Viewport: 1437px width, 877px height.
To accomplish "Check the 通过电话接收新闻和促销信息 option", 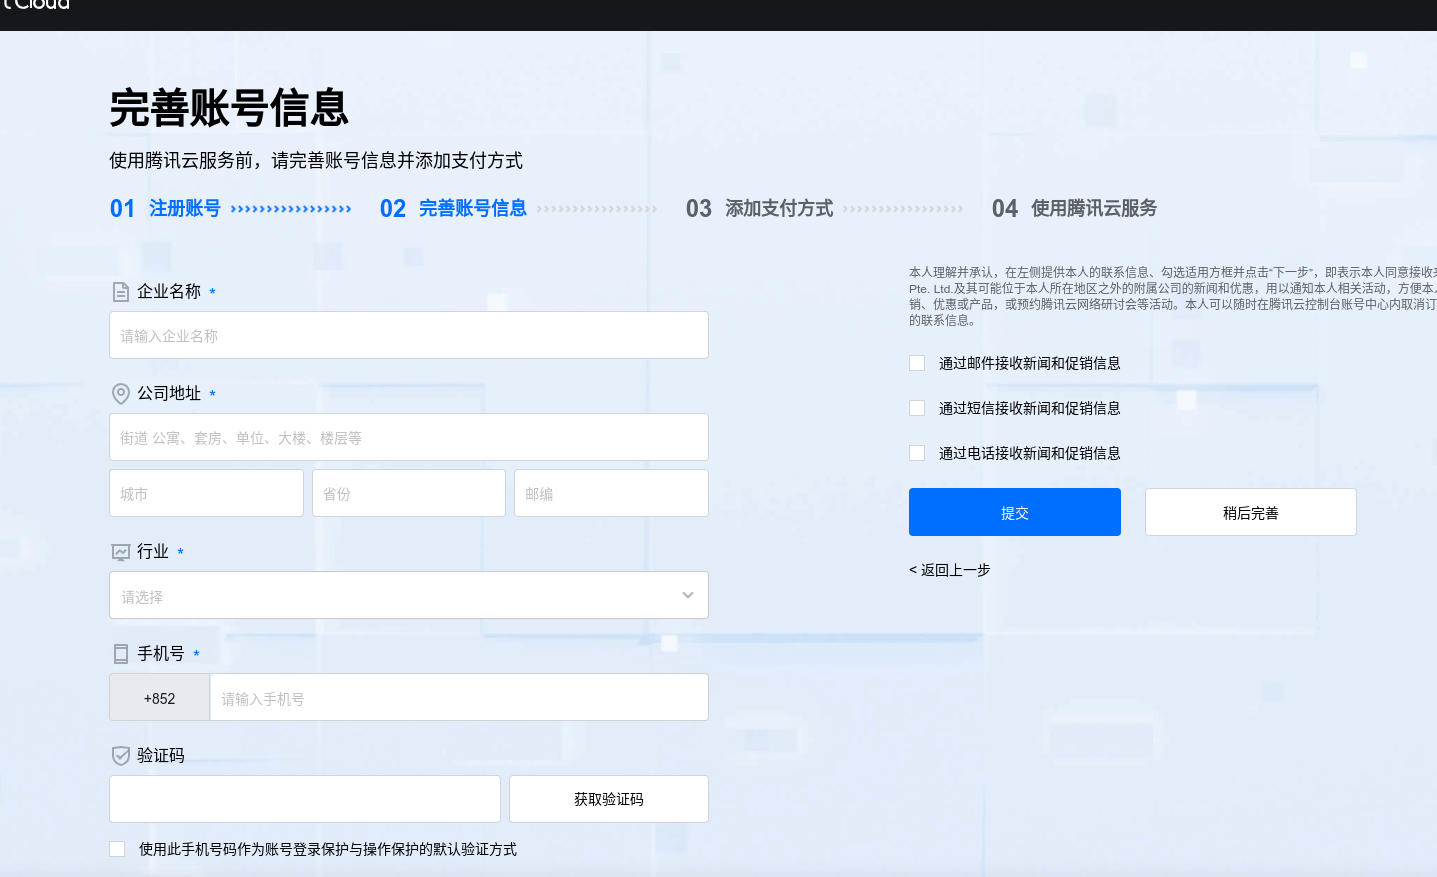I will 917,453.
